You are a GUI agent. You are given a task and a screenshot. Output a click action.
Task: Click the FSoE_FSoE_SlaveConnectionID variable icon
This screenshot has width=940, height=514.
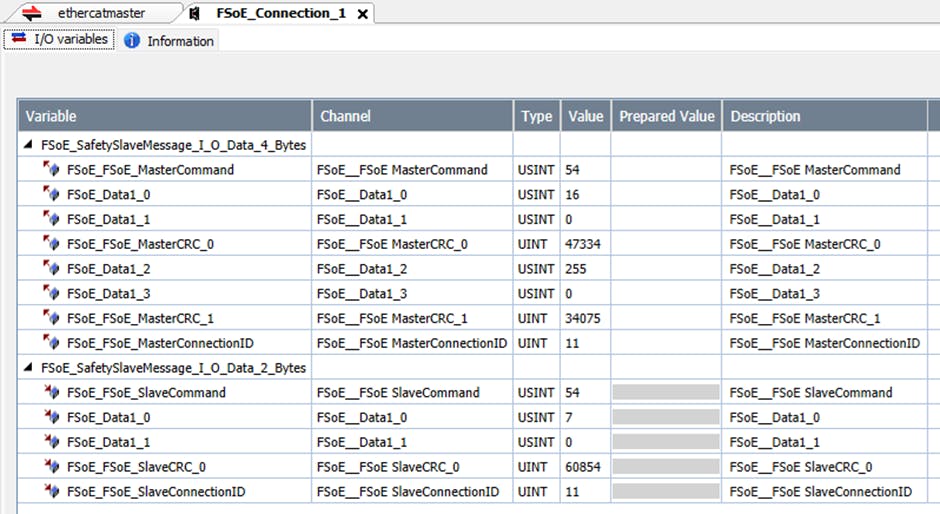click(51, 492)
